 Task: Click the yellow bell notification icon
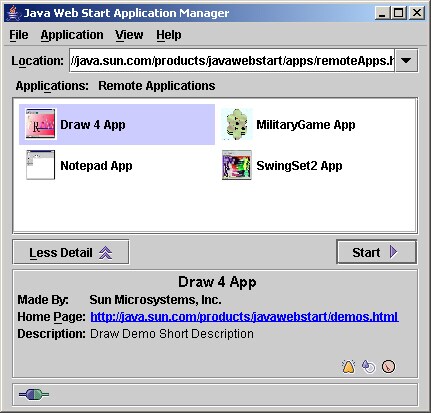[349, 367]
